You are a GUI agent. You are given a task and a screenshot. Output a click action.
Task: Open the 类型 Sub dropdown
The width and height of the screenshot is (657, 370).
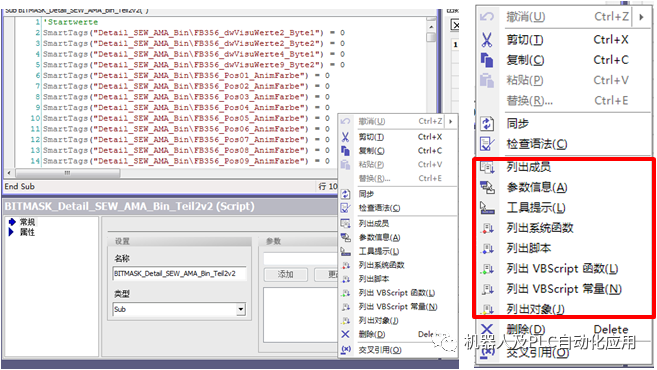(241, 309)
